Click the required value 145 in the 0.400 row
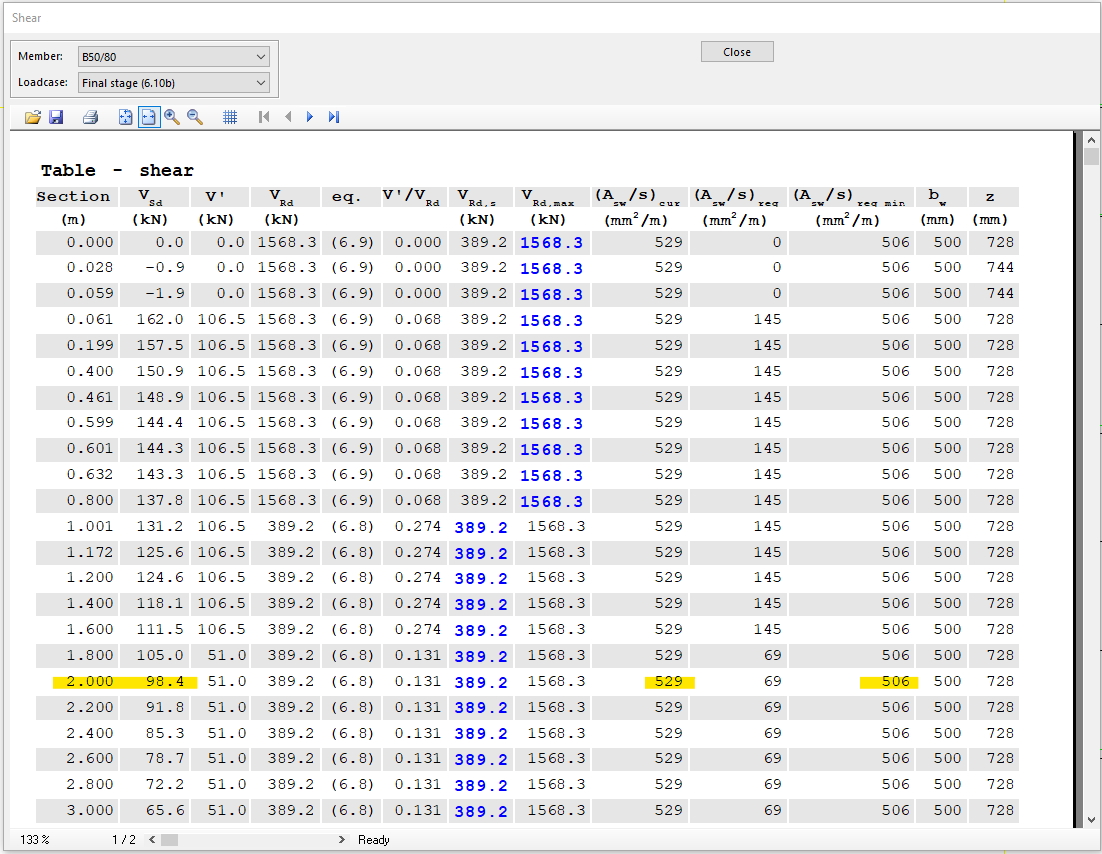Image resolution: width=1102 pixels, height=854 pixels. click(x=767, y=371)
